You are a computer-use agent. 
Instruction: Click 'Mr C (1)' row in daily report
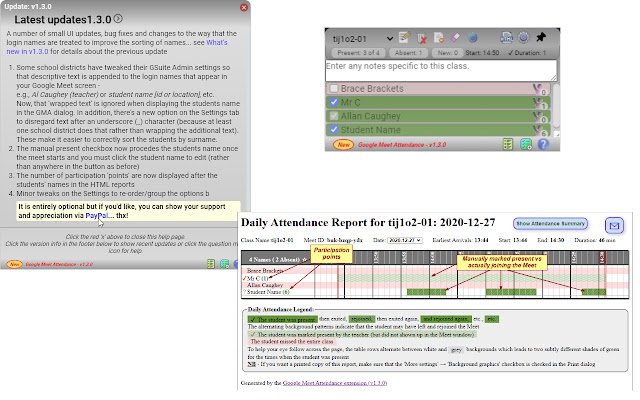[x=257, y=278]
